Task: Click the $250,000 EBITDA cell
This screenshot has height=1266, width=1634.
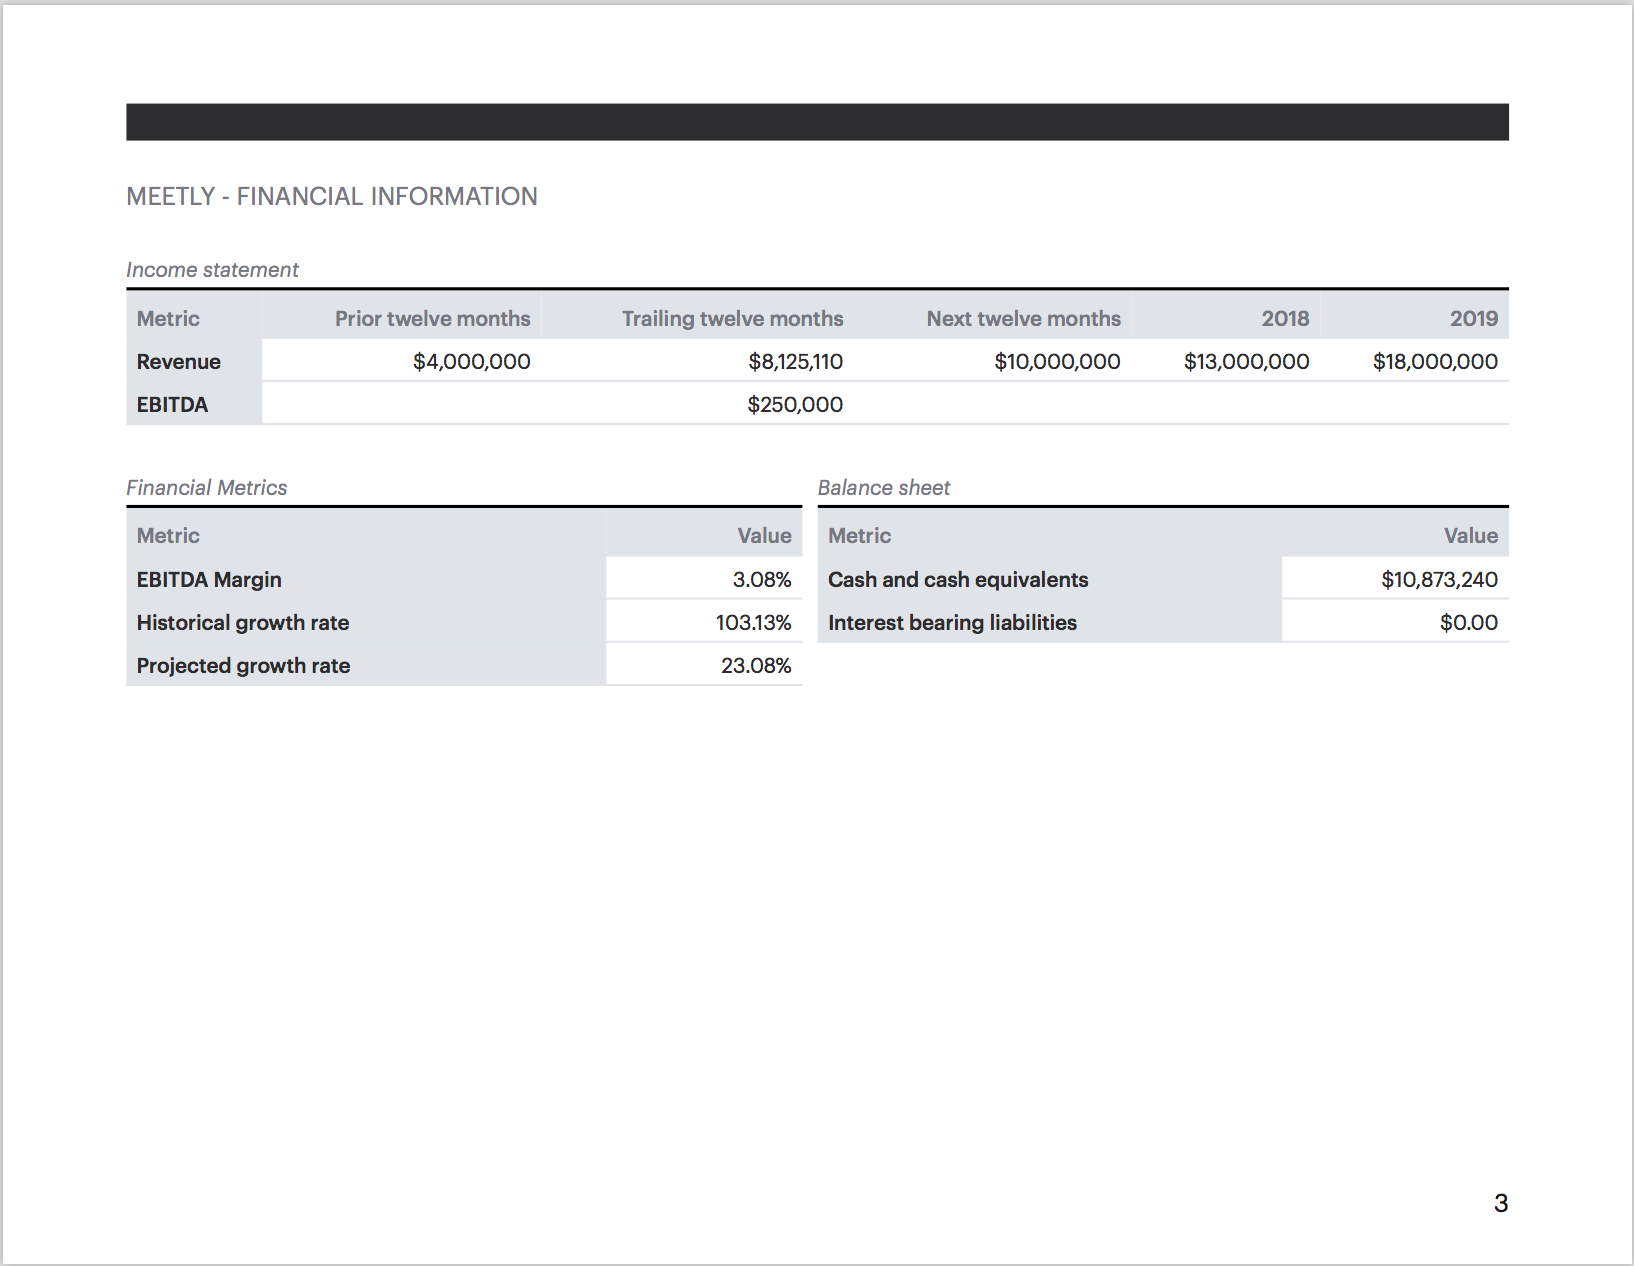Action: pyautogui.click(x=796, y=404)
